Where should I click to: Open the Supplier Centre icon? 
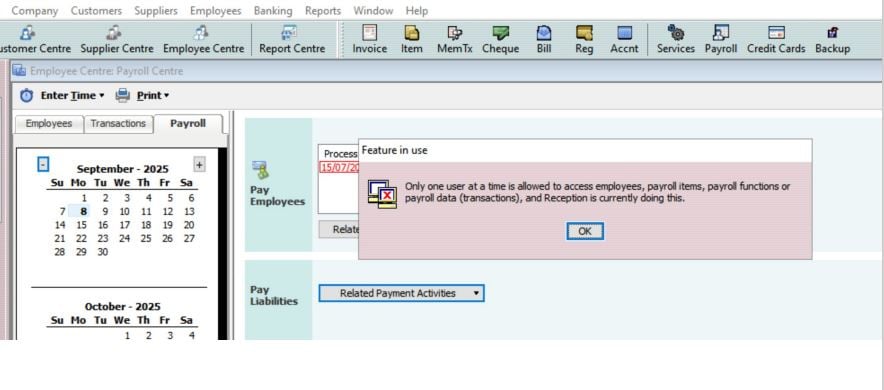pyautogui.click(x=114, y=33)
